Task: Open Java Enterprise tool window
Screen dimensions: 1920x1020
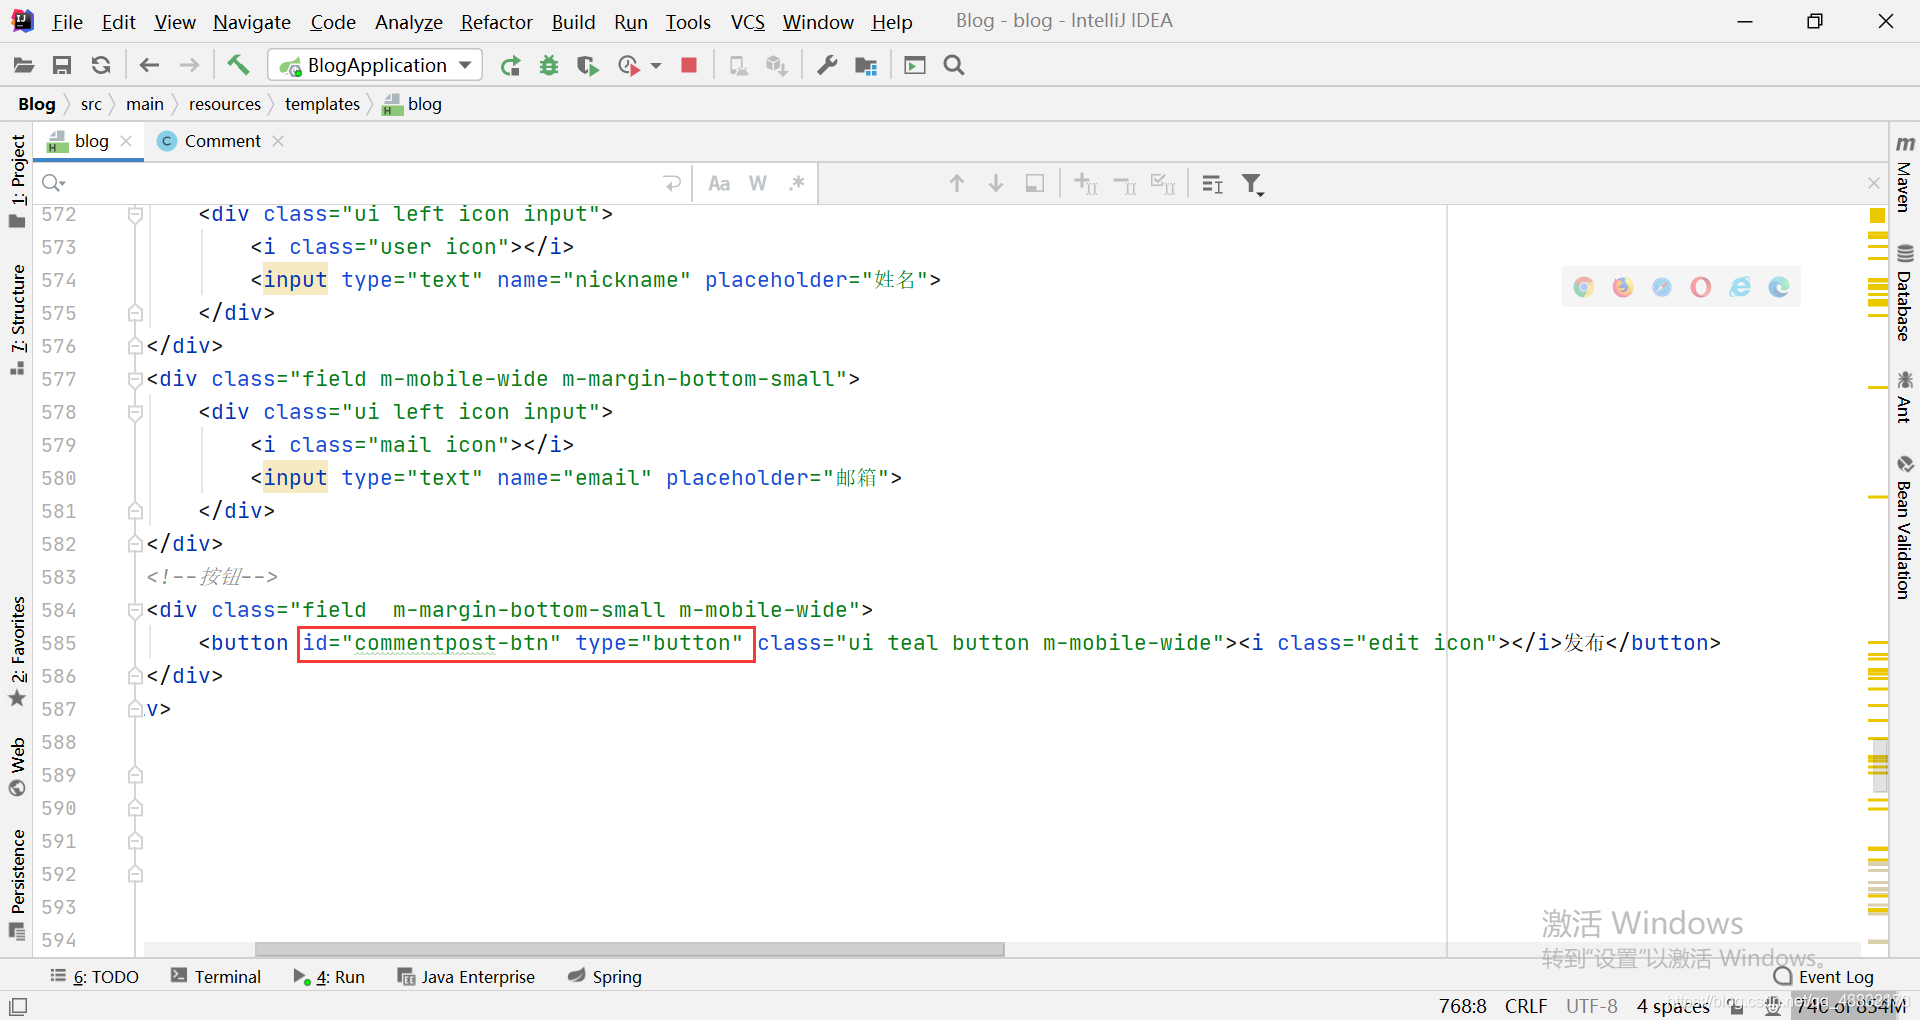Action: coord(466,977)
